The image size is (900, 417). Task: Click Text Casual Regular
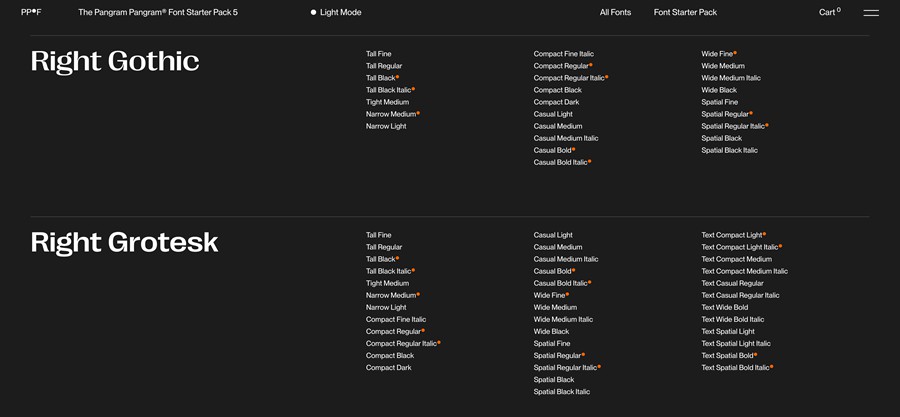coord(732,283)
